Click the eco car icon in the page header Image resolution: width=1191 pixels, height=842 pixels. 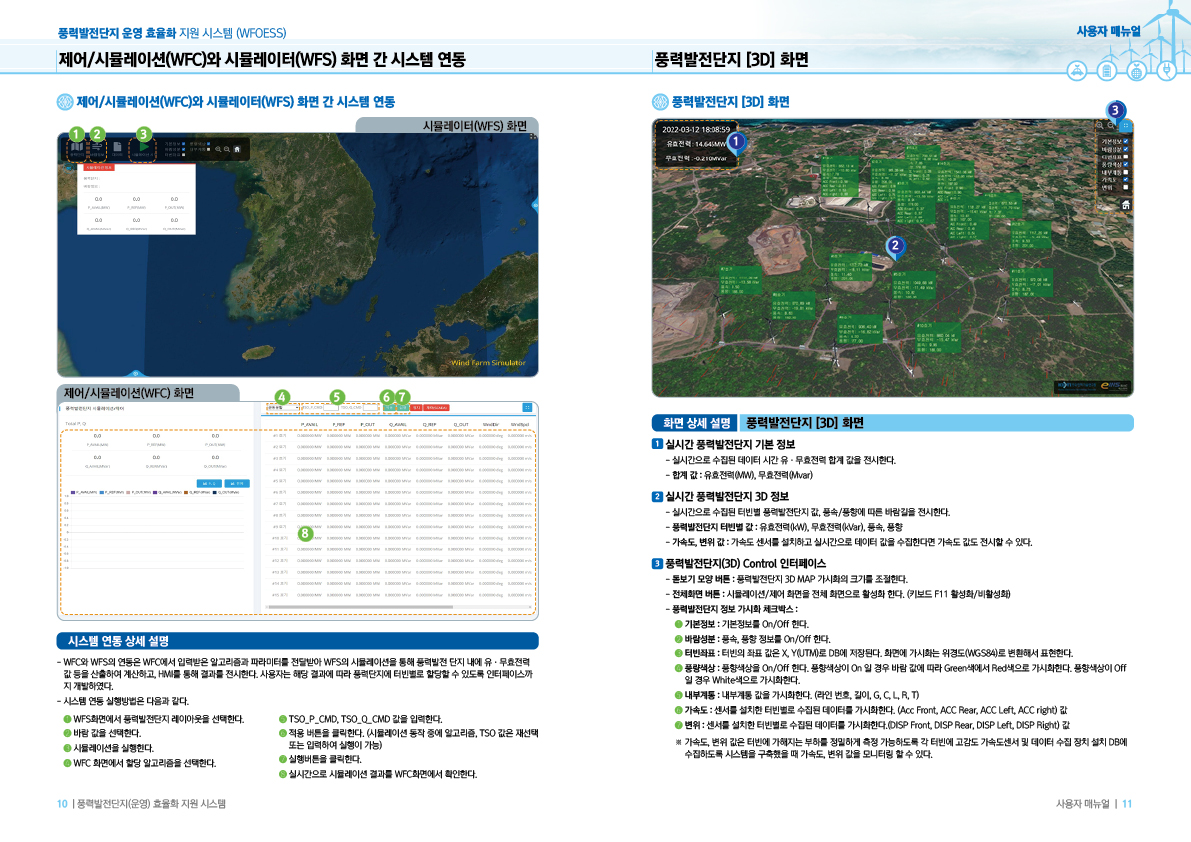(1077, 71)
